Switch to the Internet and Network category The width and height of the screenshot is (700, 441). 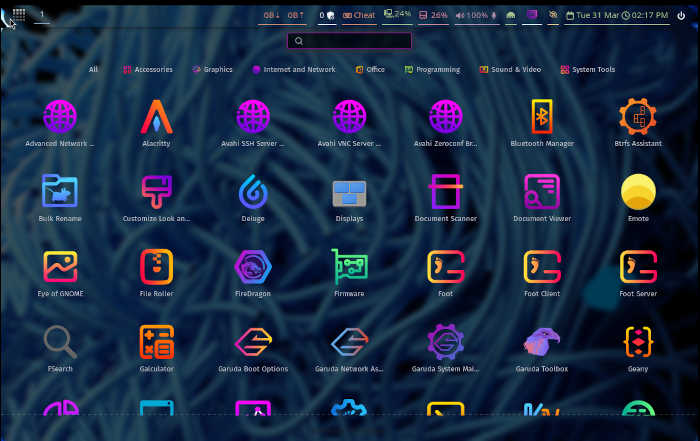click(294, 70)
